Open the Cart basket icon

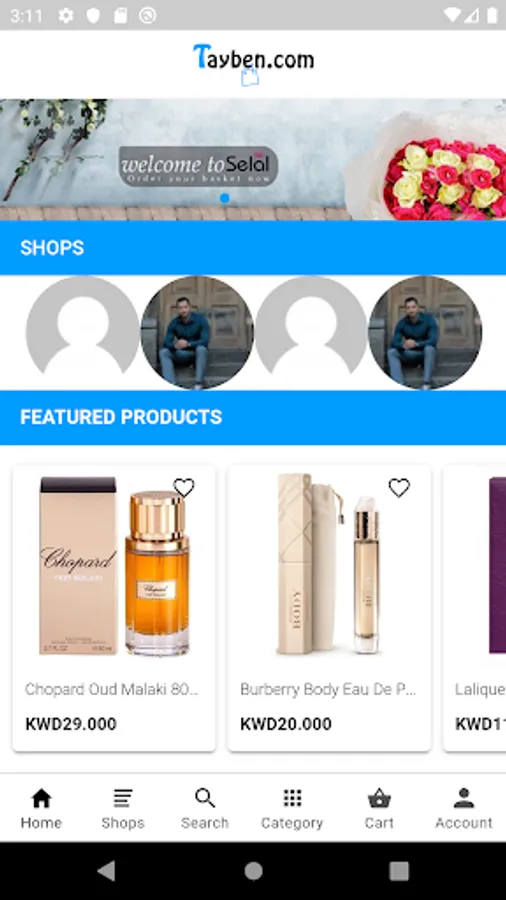(379, 798)
